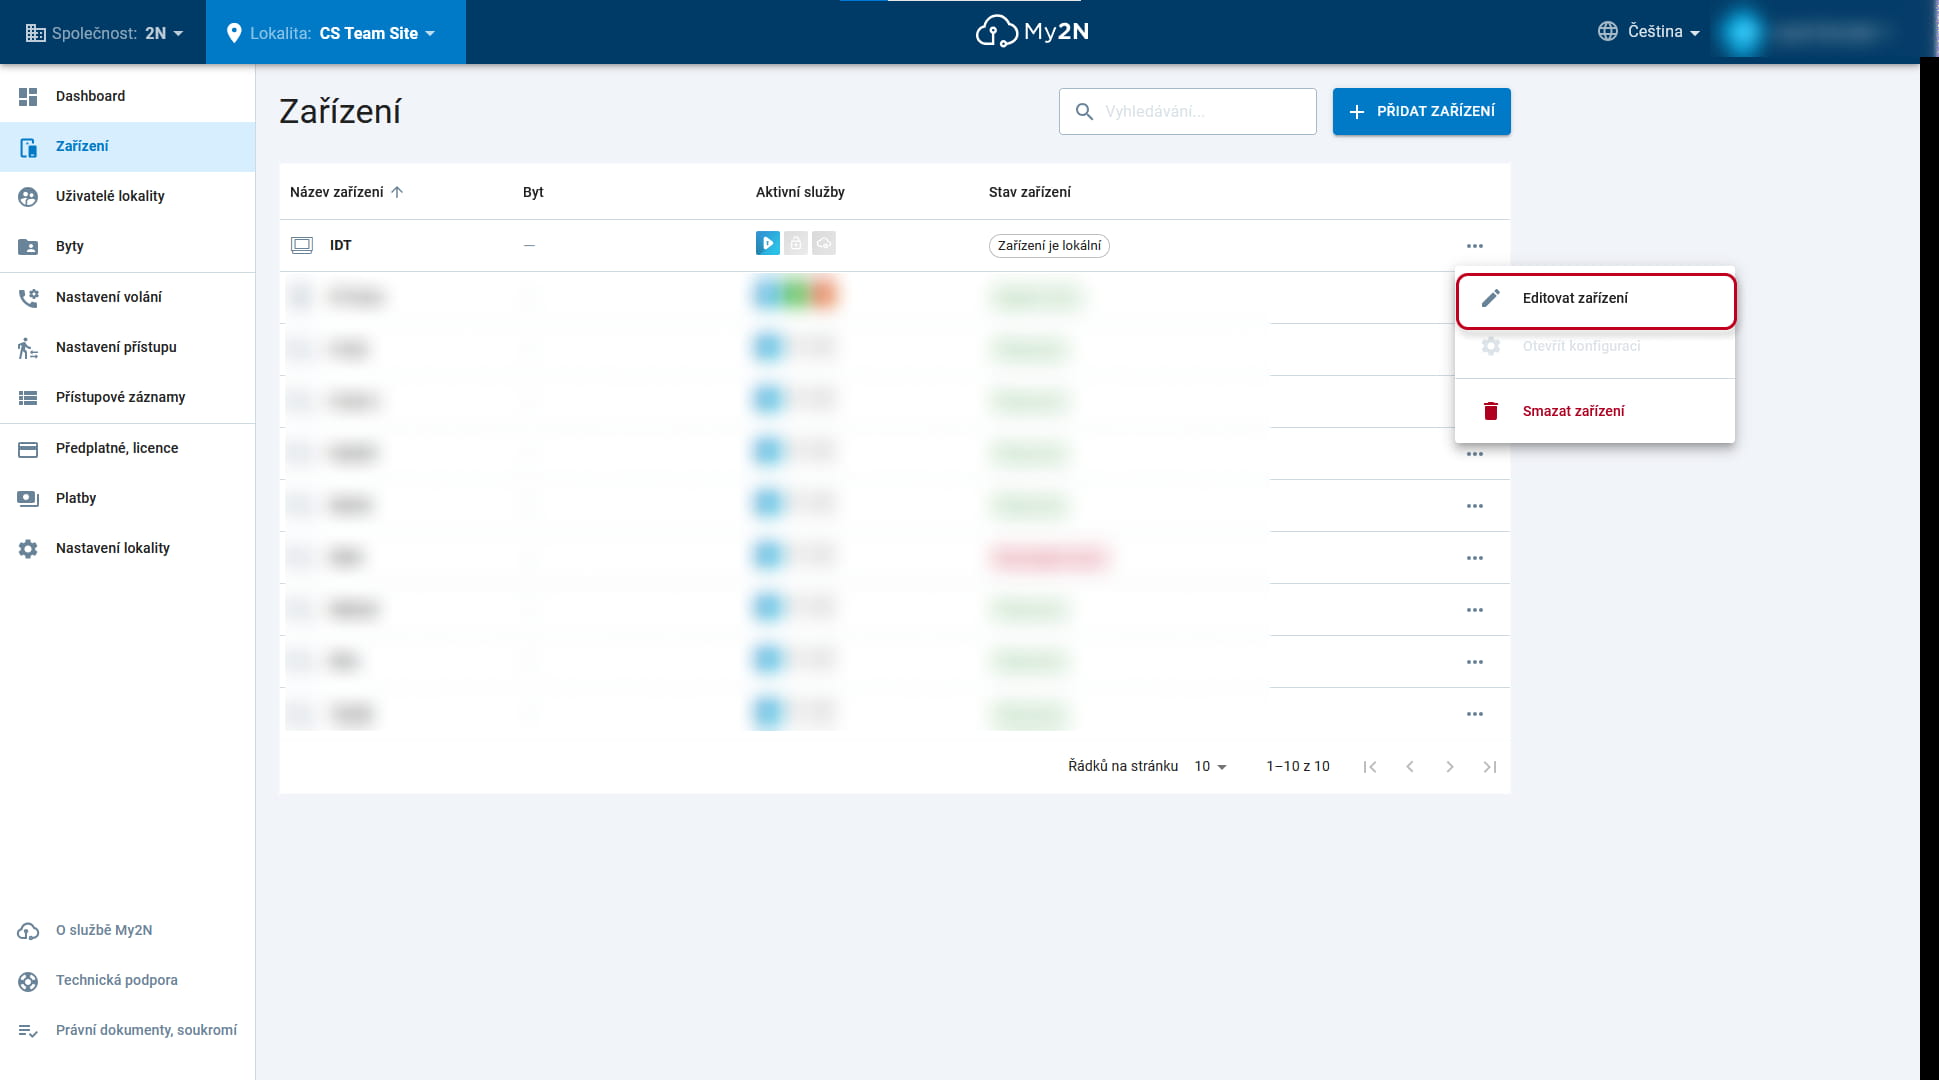Screen dimensions: 1939x1080
Task: Click the legal documents checklist icon
Action: [28, 1031]
